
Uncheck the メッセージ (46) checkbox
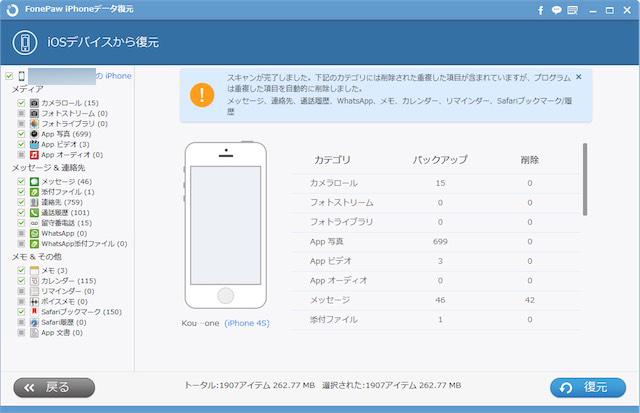21,181
